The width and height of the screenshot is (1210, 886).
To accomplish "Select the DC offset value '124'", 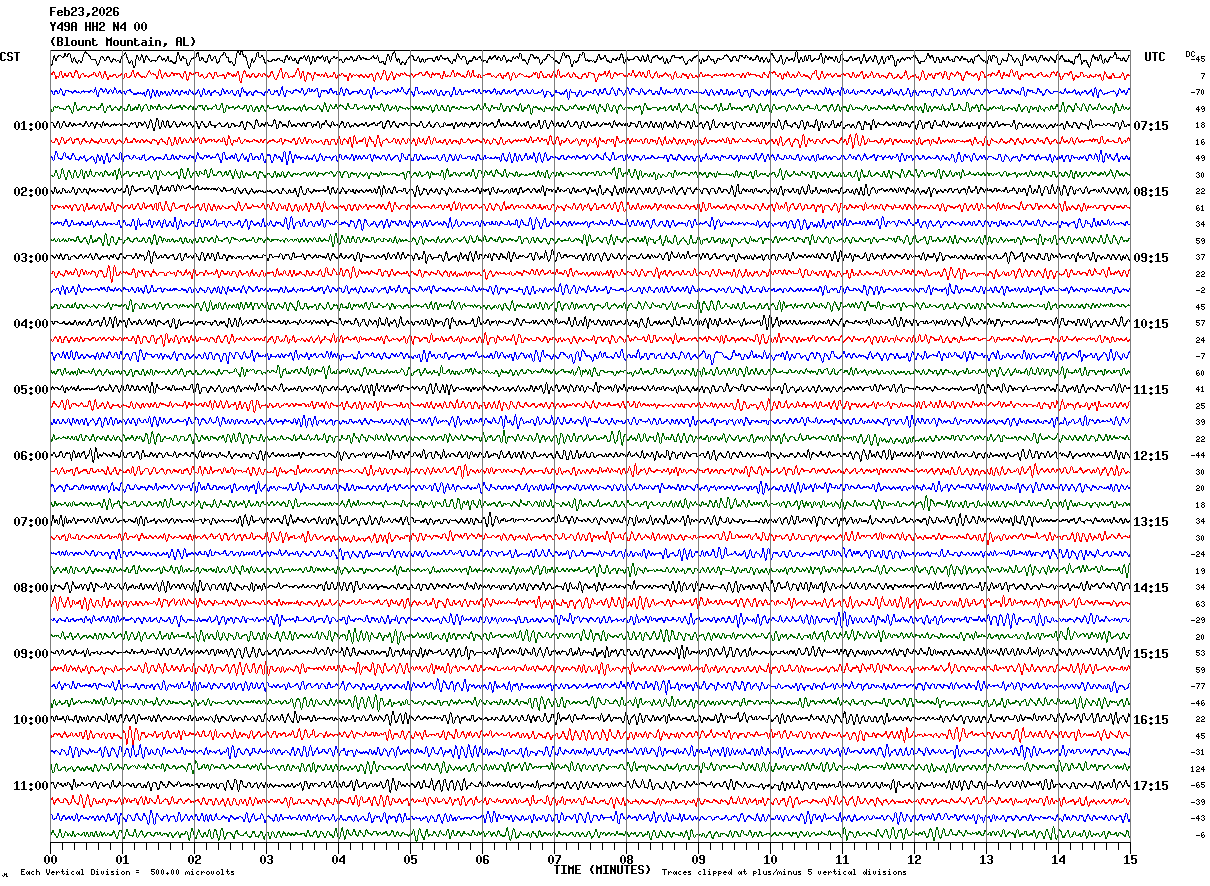I will point(1197,769).
